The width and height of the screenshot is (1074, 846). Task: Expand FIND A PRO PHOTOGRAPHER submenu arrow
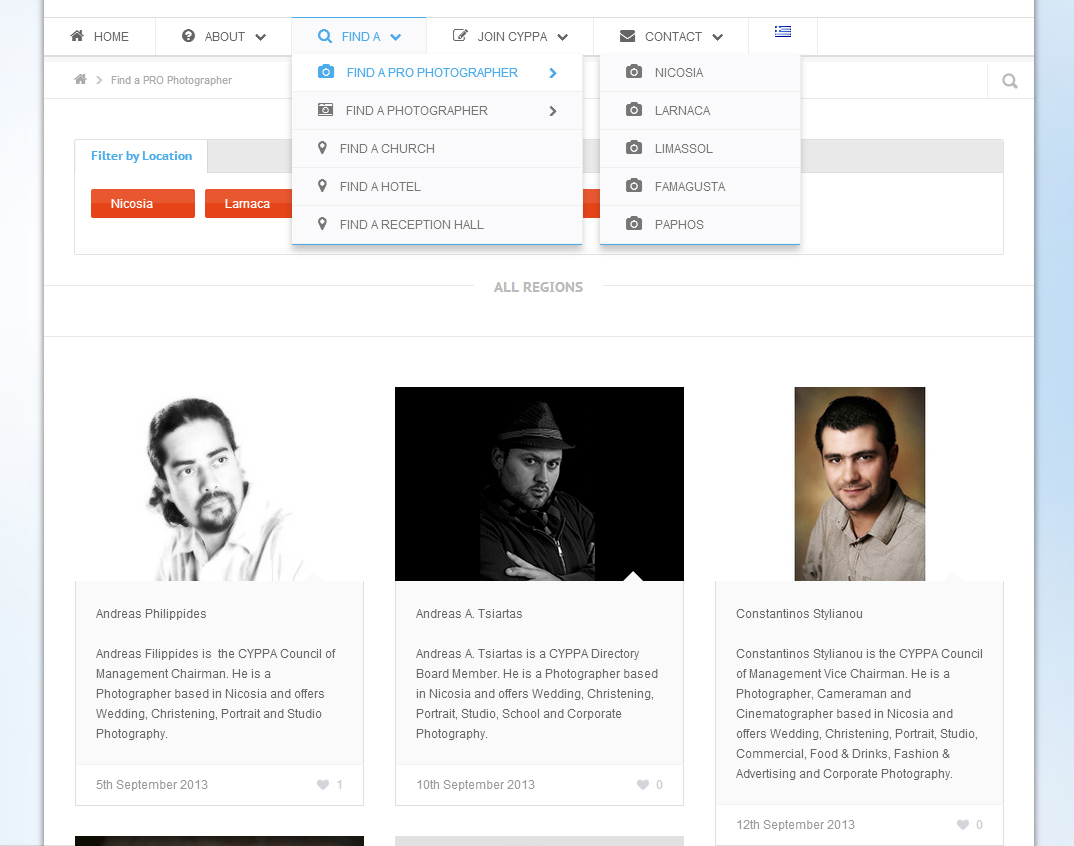point(552,72)
